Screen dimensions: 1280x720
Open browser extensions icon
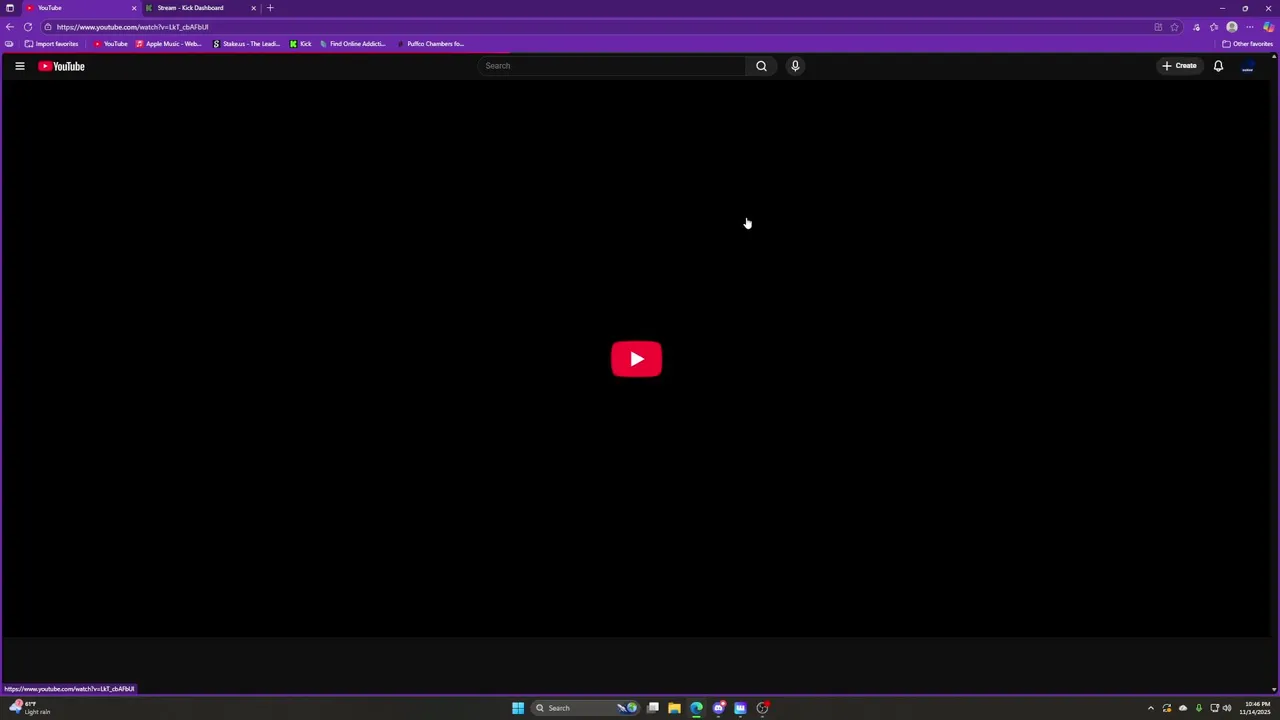(x=1196, y=27)
